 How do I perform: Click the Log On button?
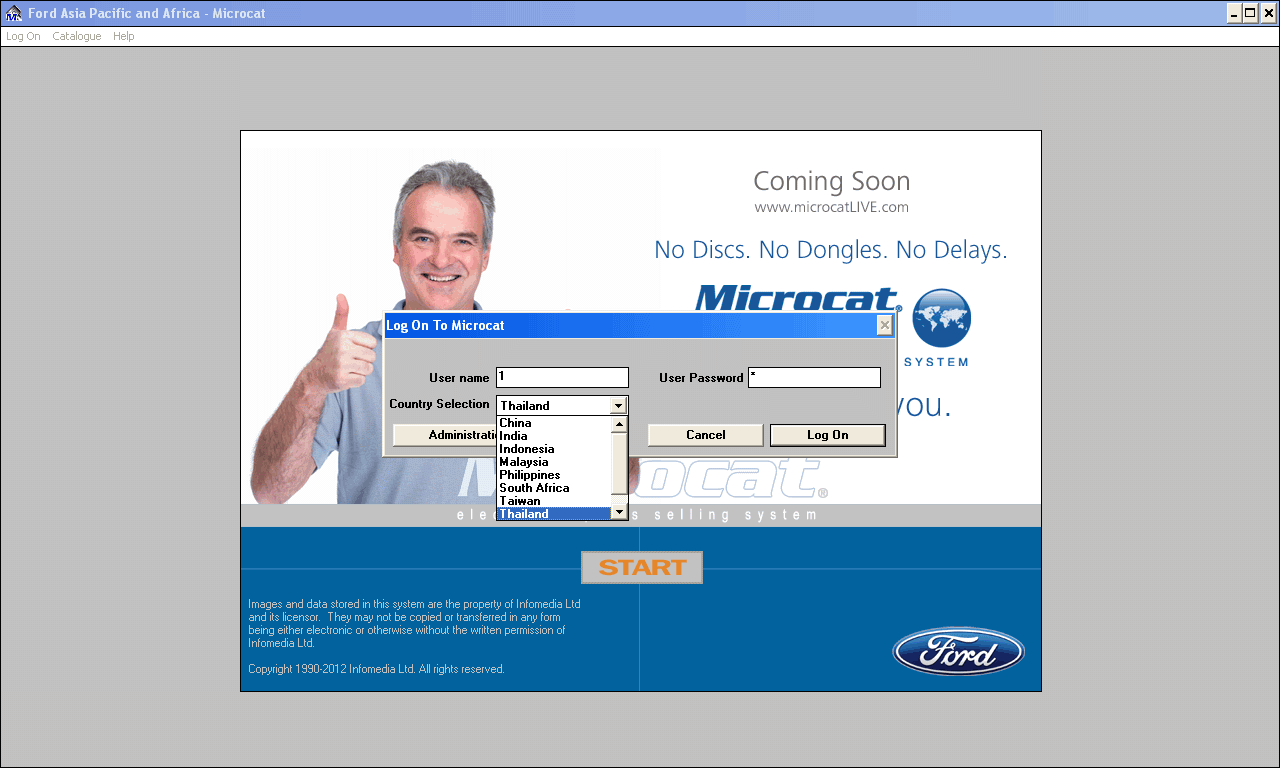pos(827,435)
